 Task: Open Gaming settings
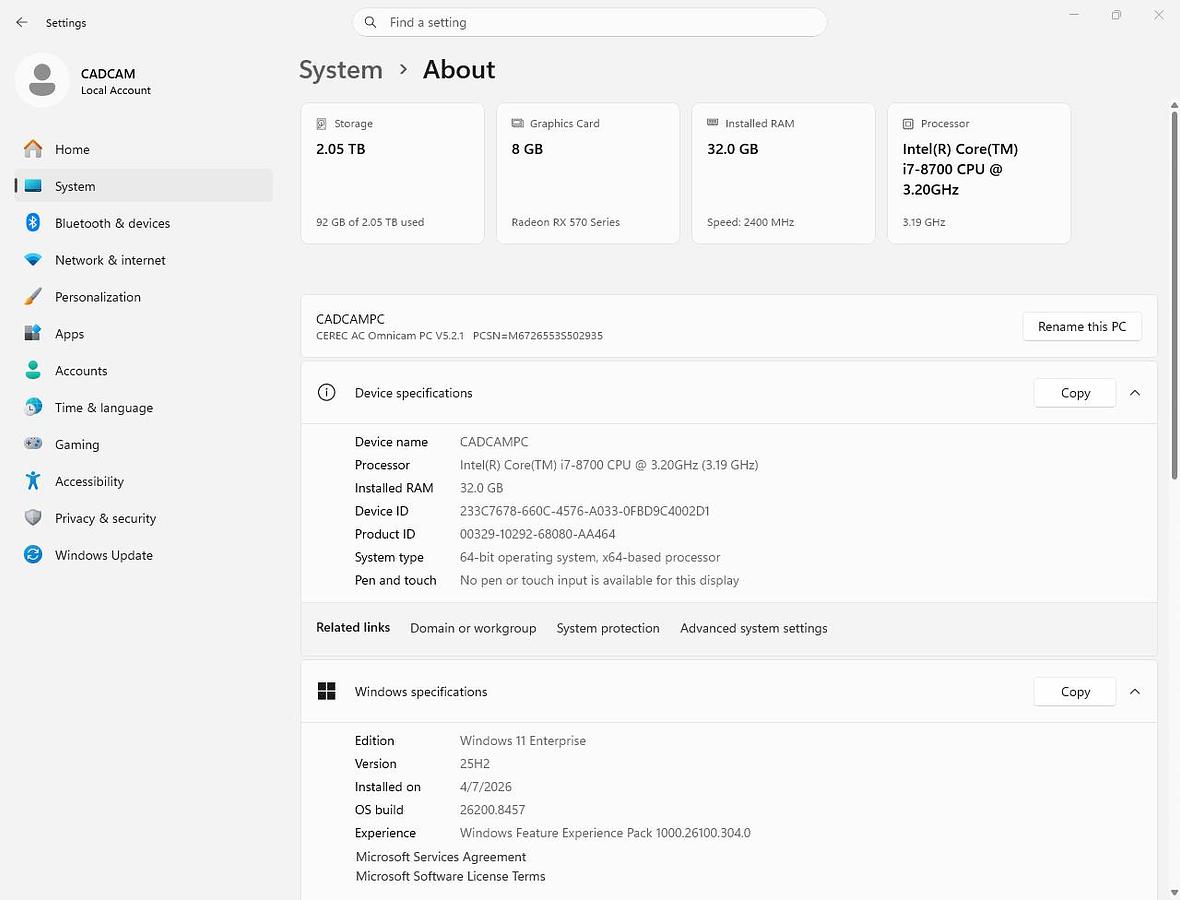pos(144,444)
